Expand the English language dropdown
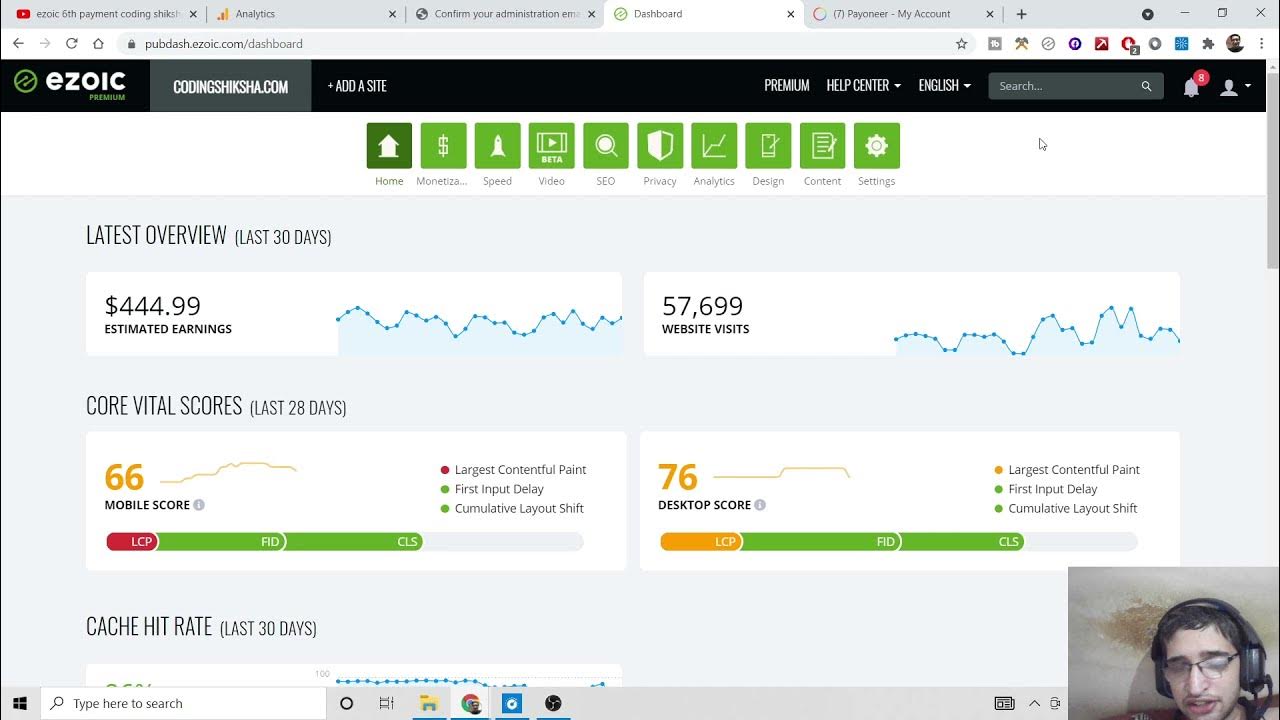This screenshot has width=1280, height=720. pos(944,86)
